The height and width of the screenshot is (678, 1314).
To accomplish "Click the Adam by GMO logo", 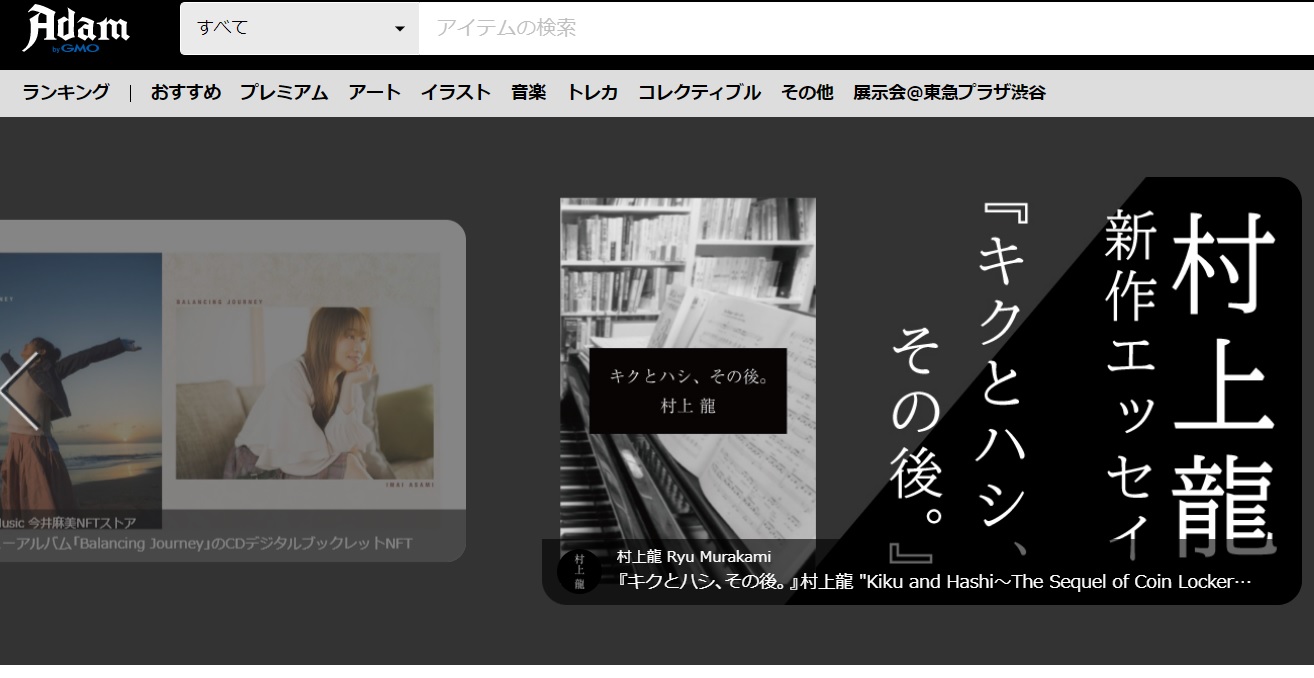I will [x=76, y=28].
